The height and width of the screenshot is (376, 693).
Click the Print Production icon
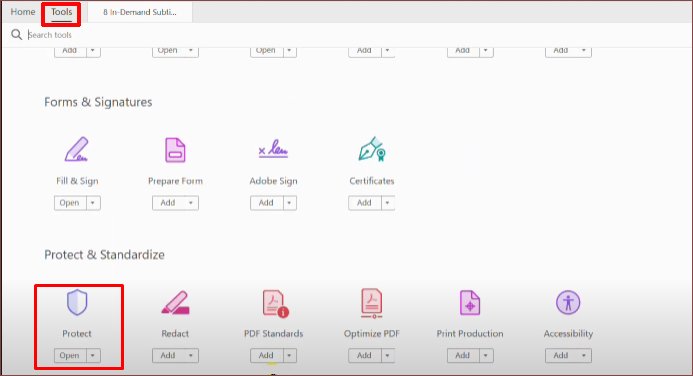pos(470,303)
